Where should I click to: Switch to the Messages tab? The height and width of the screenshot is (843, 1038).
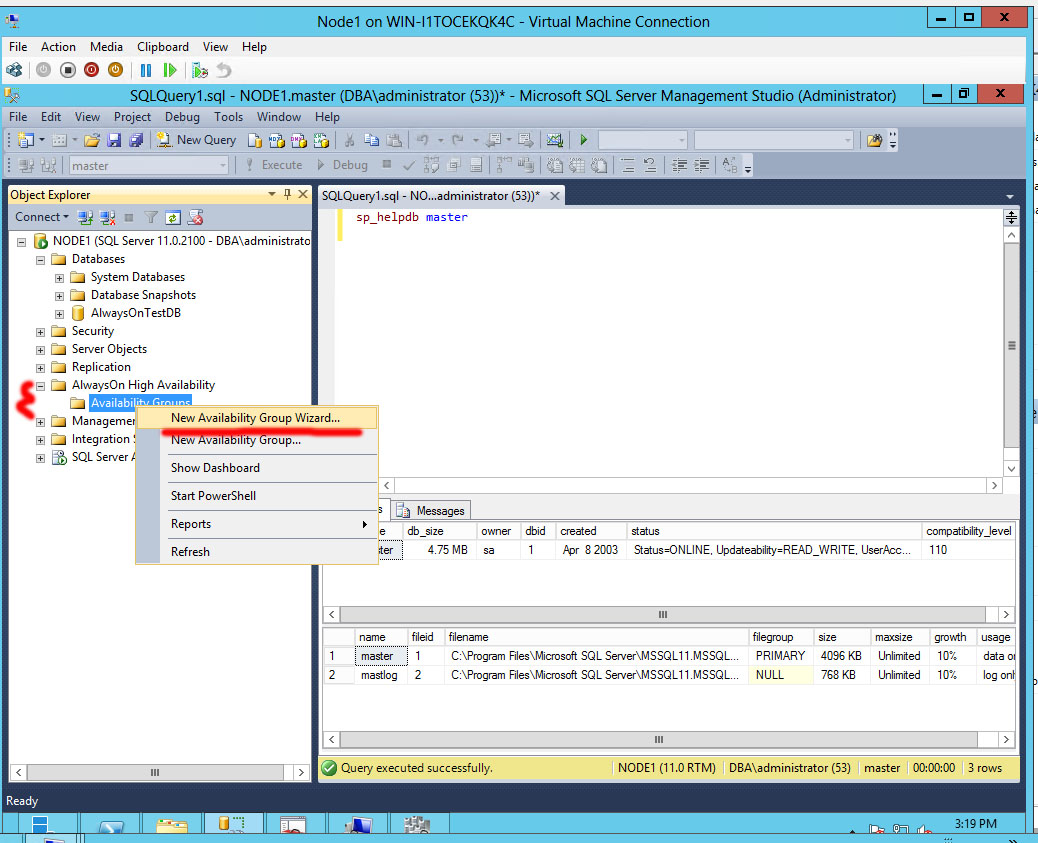point(430,510)
